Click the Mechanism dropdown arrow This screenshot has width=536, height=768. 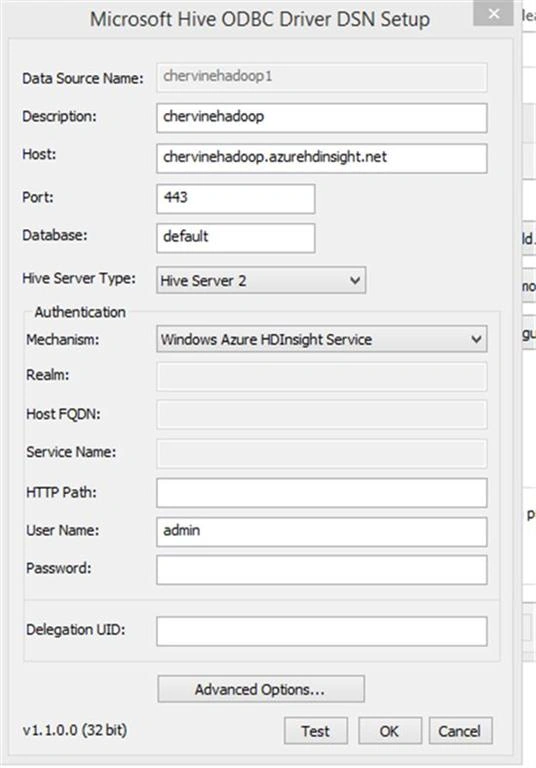coord(476,339)
